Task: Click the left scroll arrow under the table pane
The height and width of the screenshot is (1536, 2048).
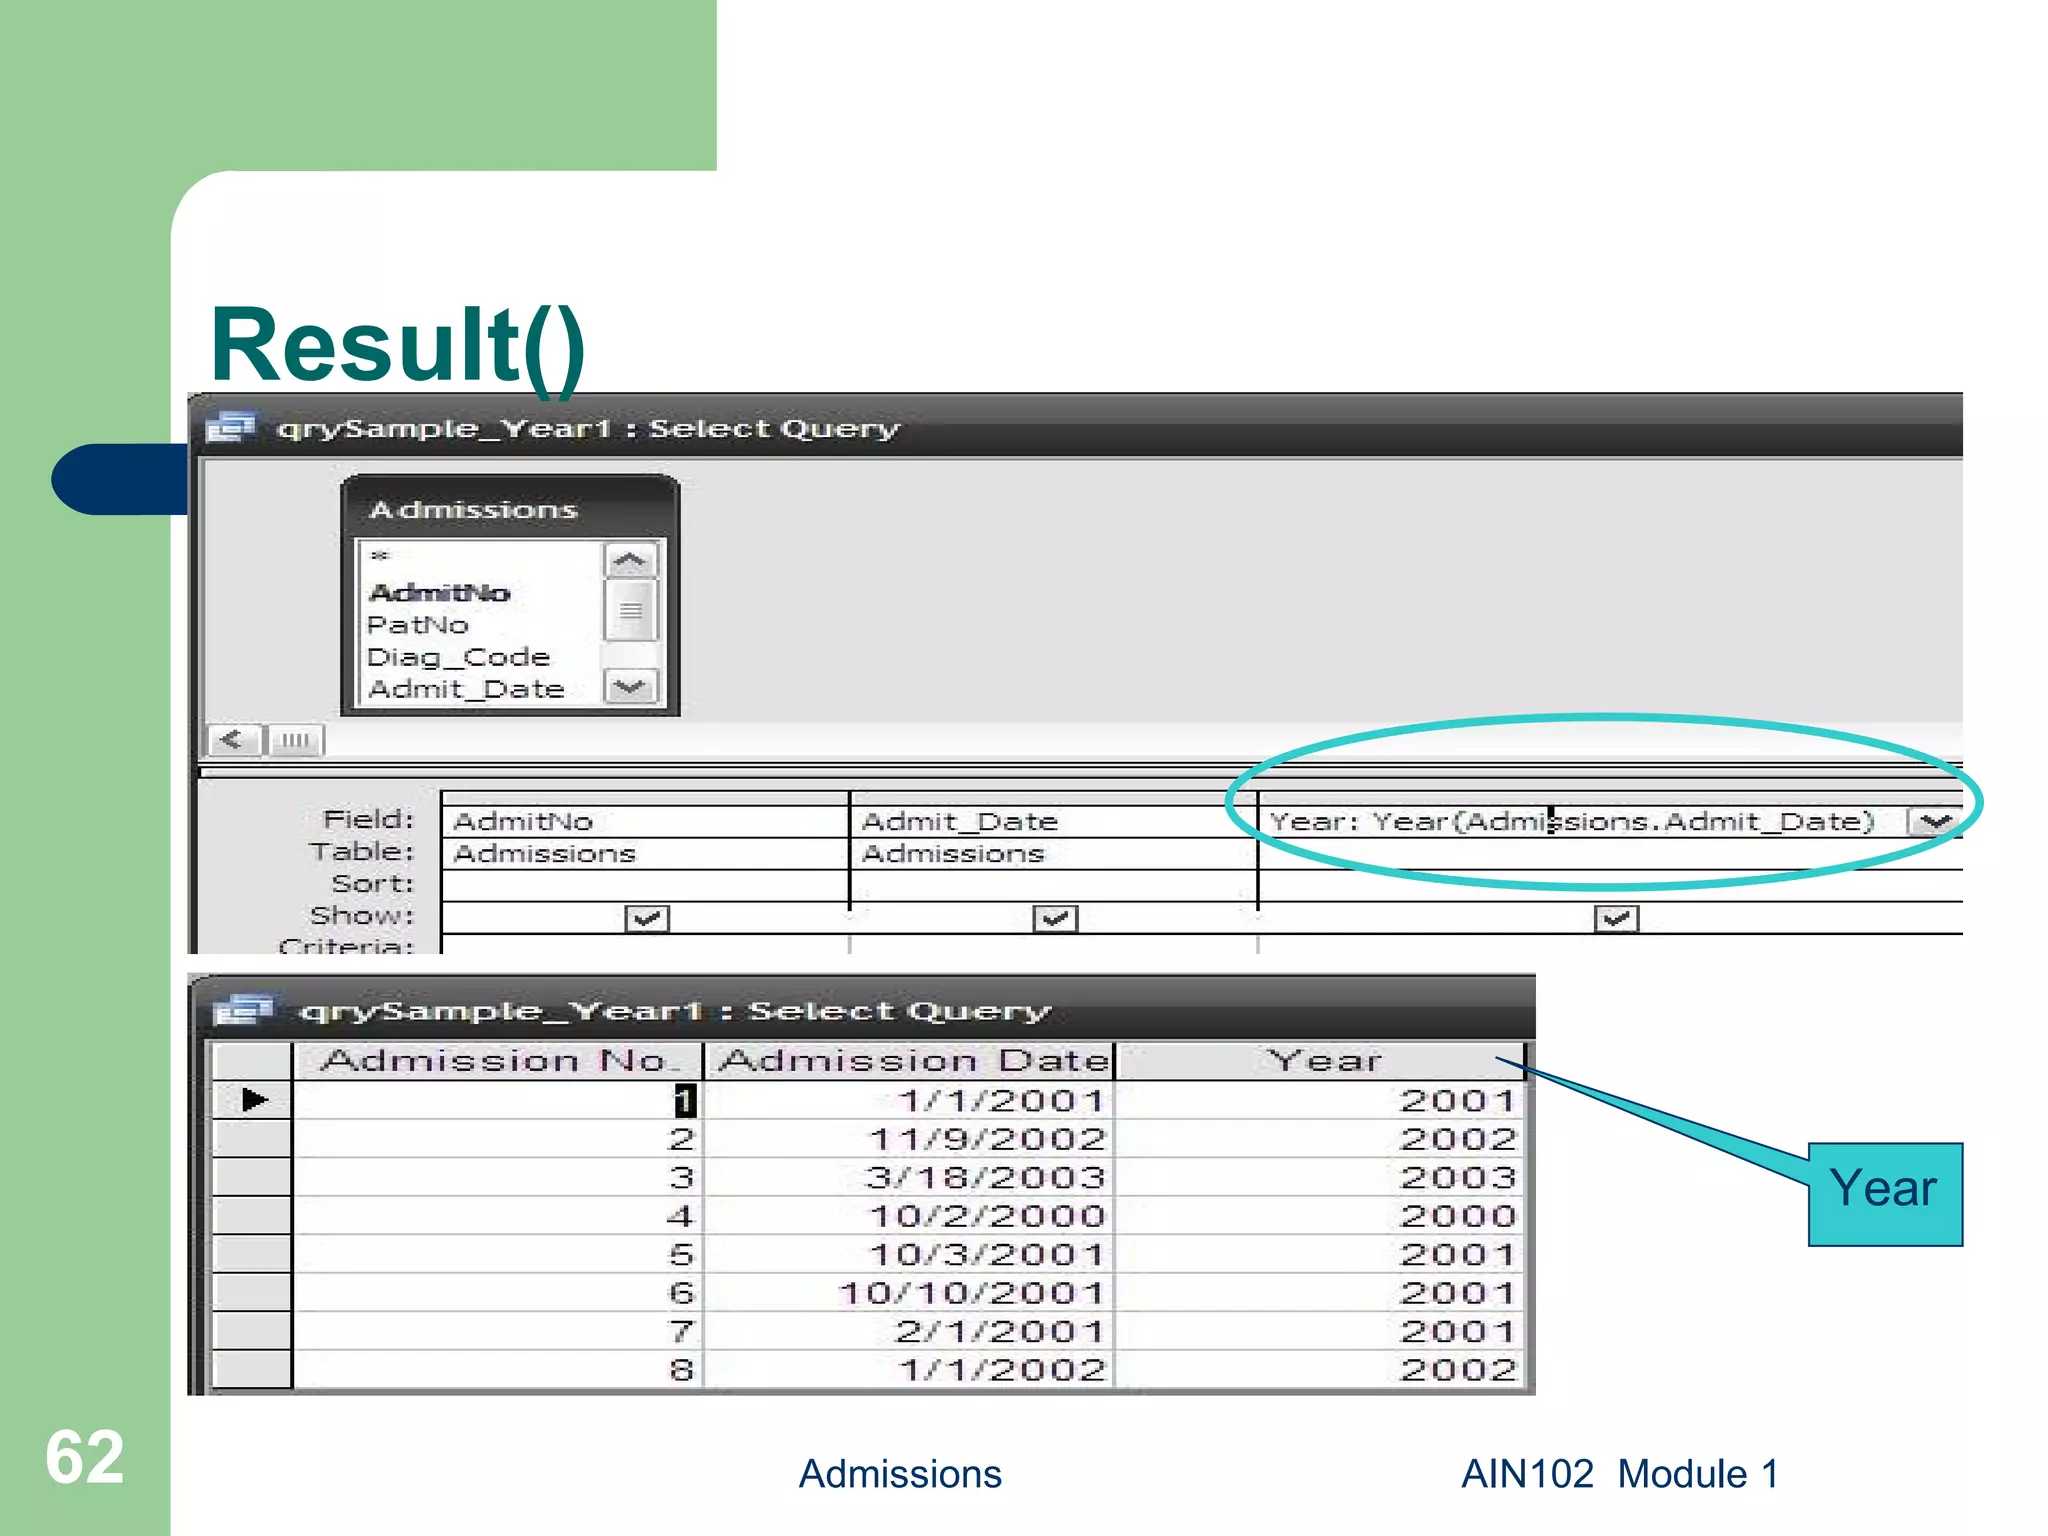Action: [233, 740]
